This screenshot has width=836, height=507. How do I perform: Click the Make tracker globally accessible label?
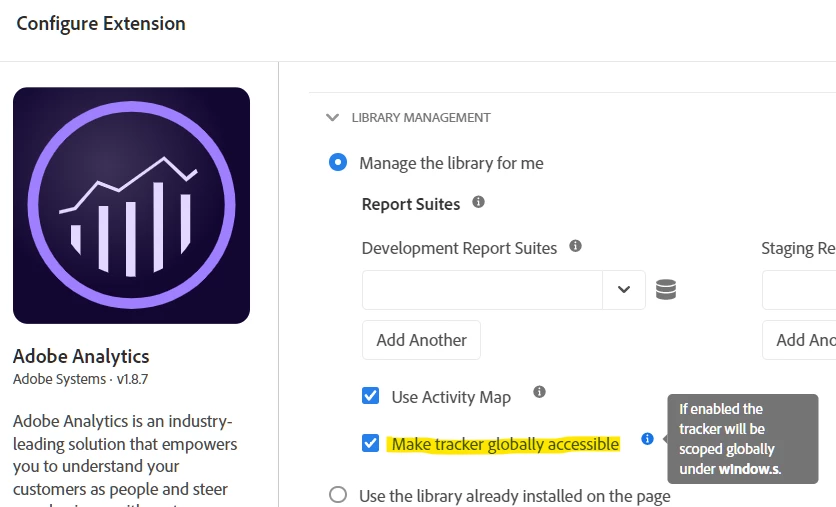pyautogui.click(x=505, y=444)
